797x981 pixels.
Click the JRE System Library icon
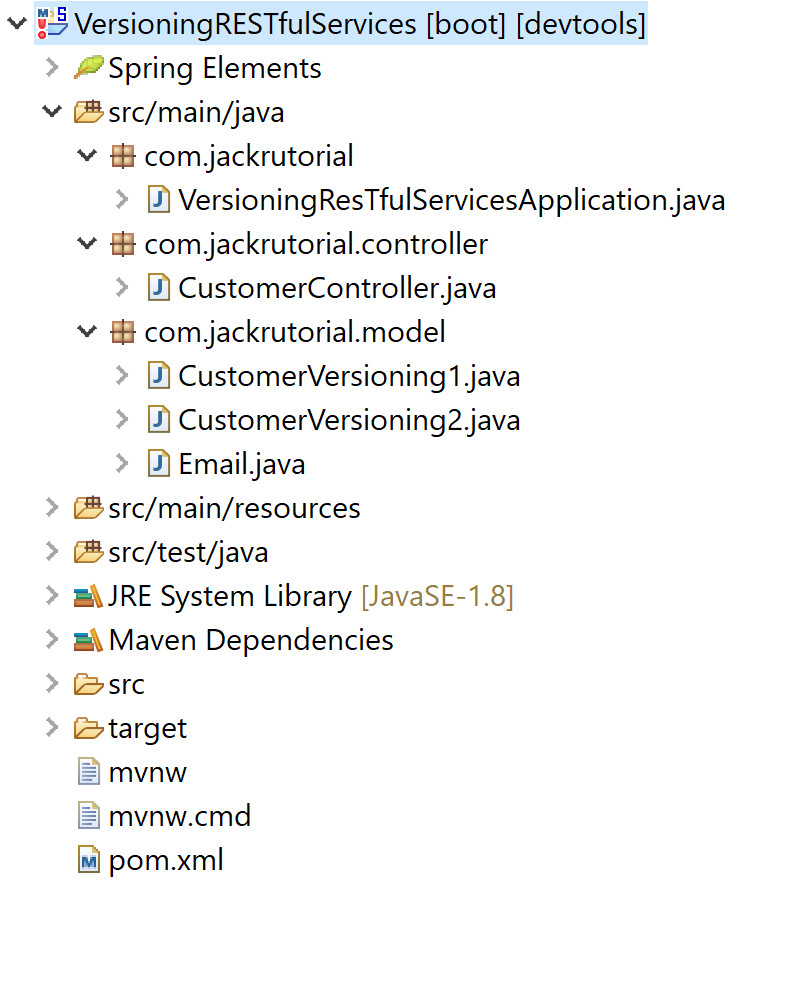(x=90, y=595)
